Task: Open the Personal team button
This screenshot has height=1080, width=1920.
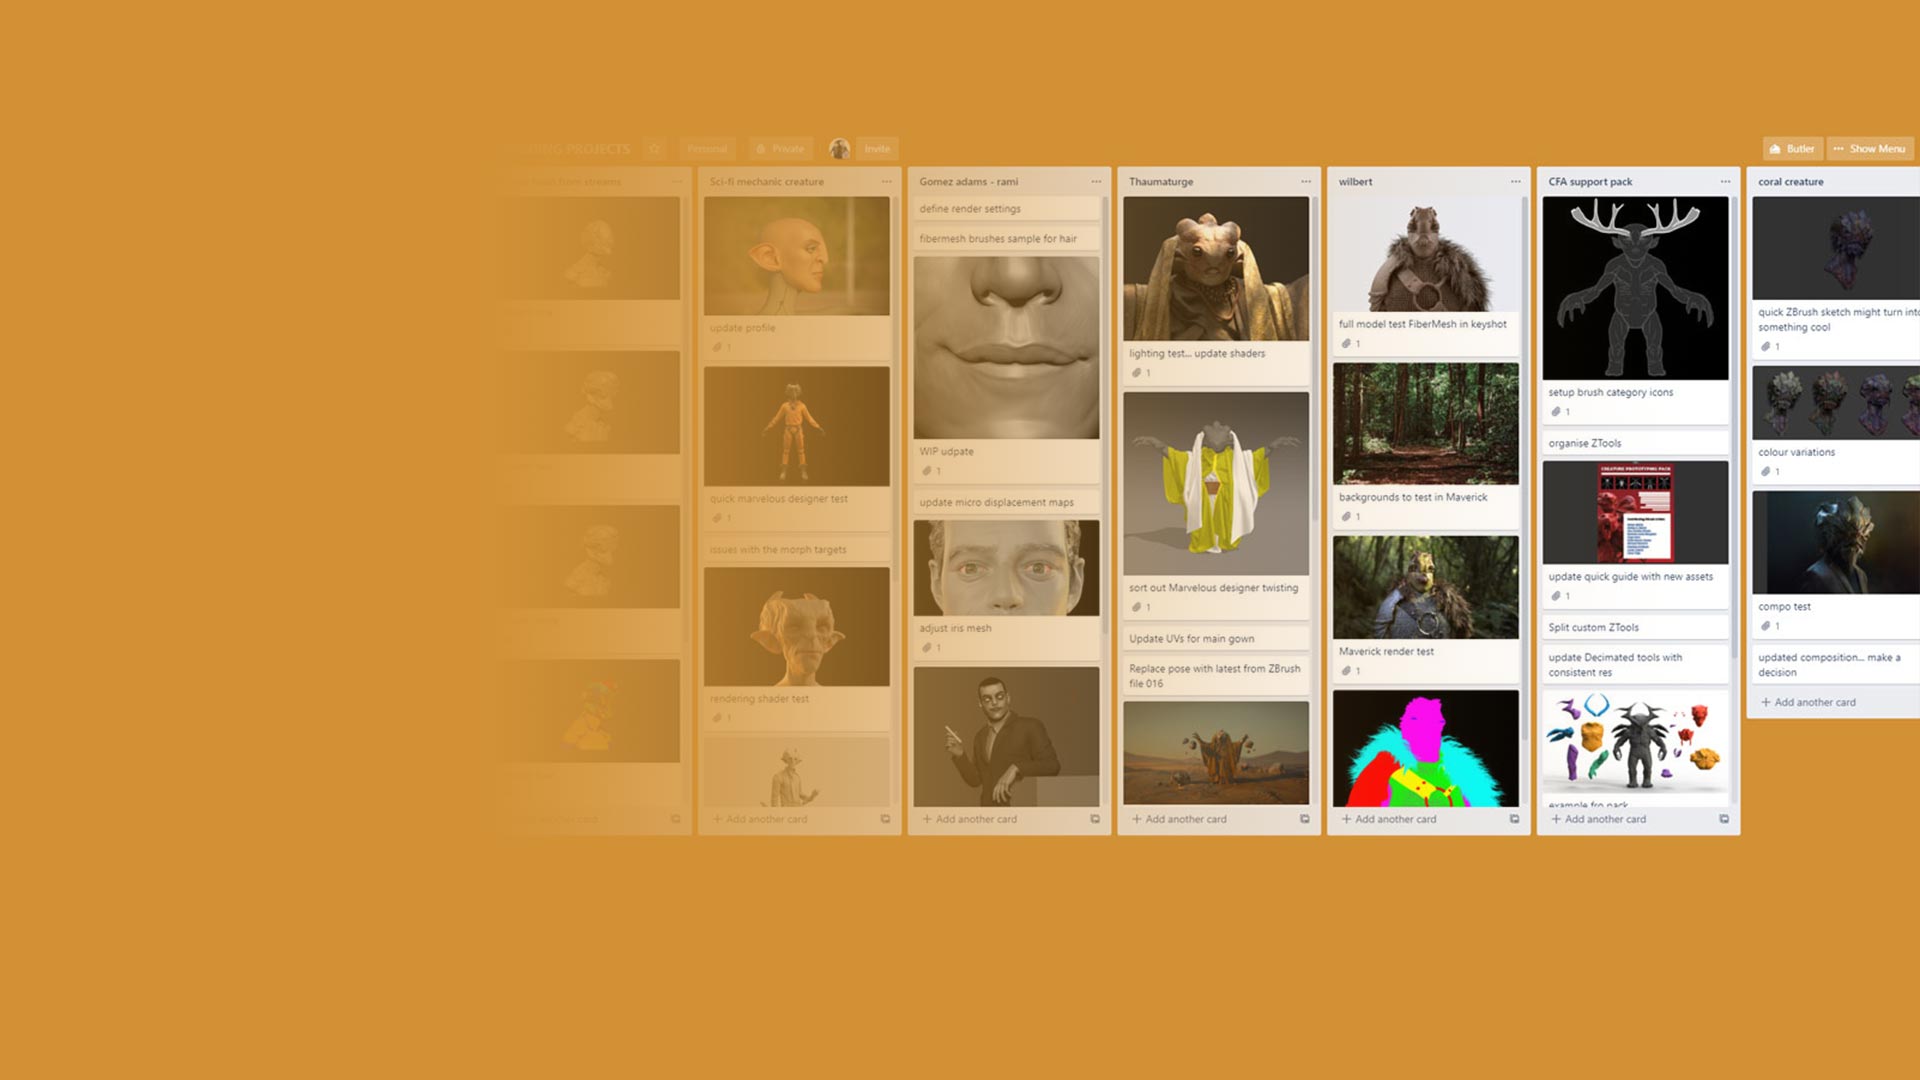Action: point(707,149)
